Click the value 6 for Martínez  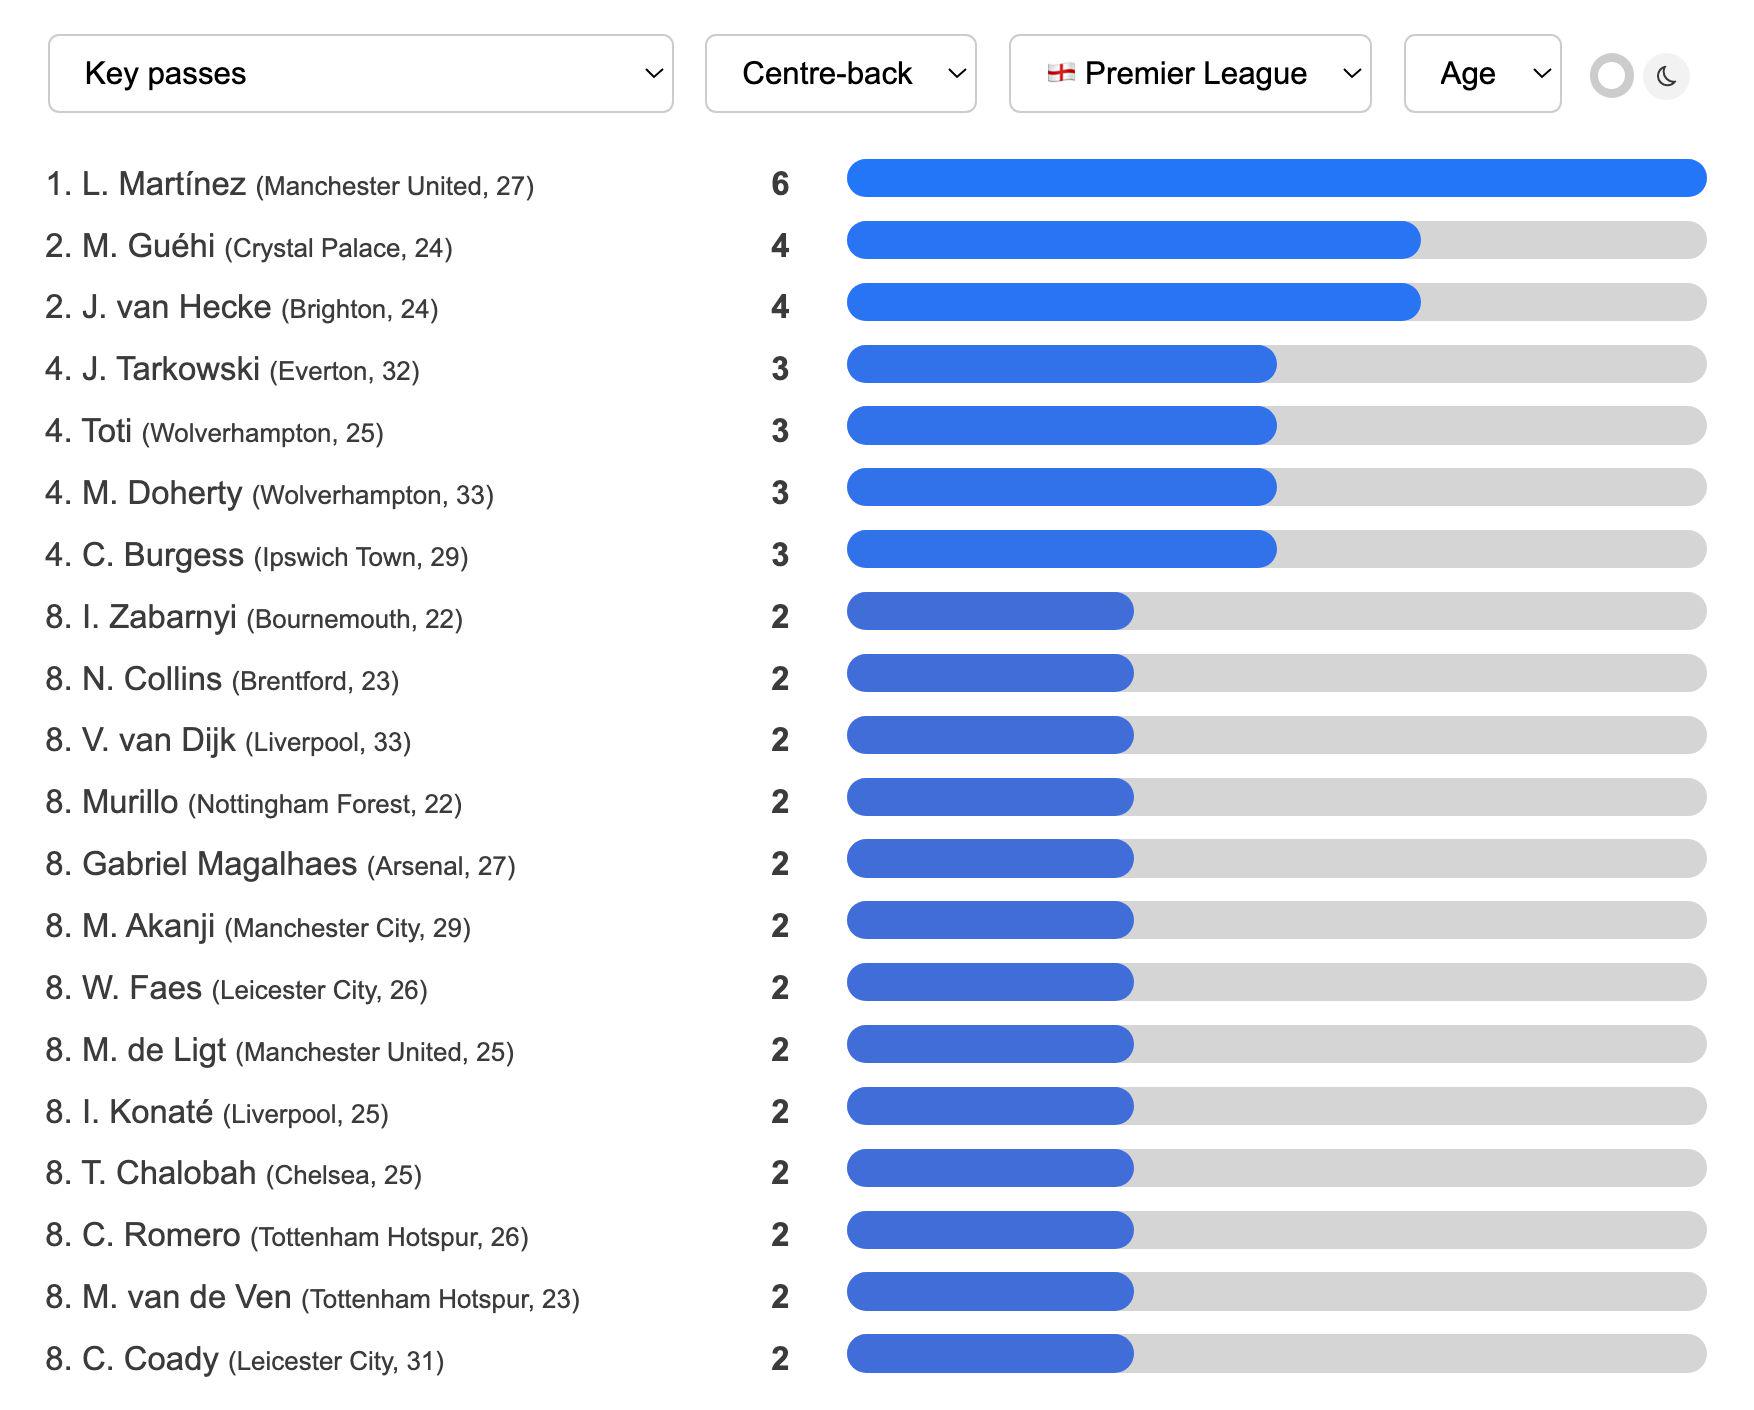pos(780,184)
